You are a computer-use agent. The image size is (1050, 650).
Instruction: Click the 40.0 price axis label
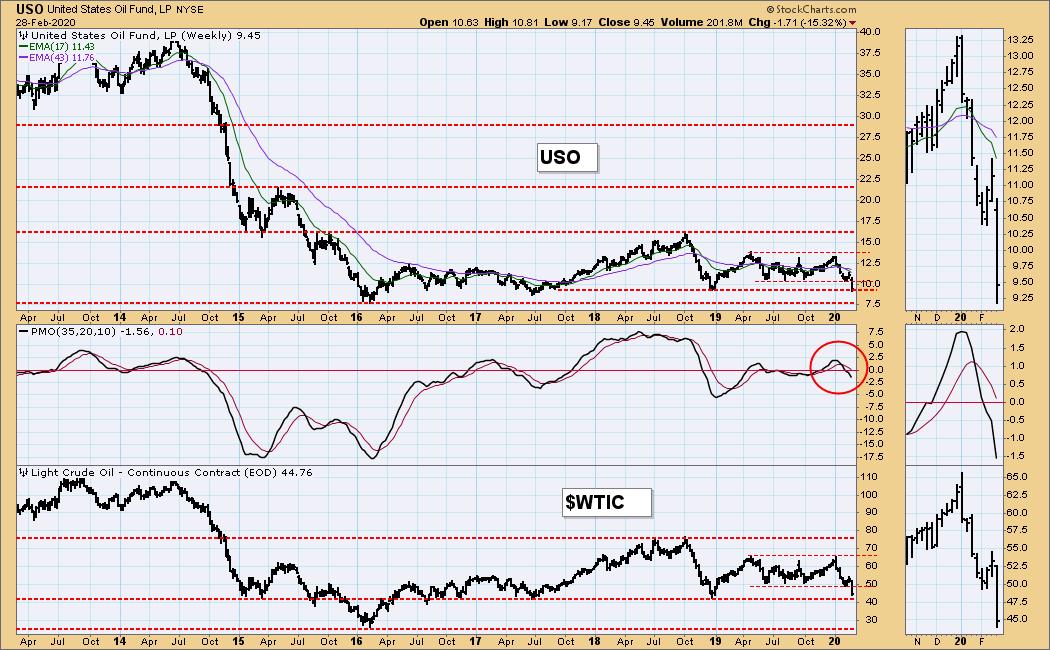(870, 31)
